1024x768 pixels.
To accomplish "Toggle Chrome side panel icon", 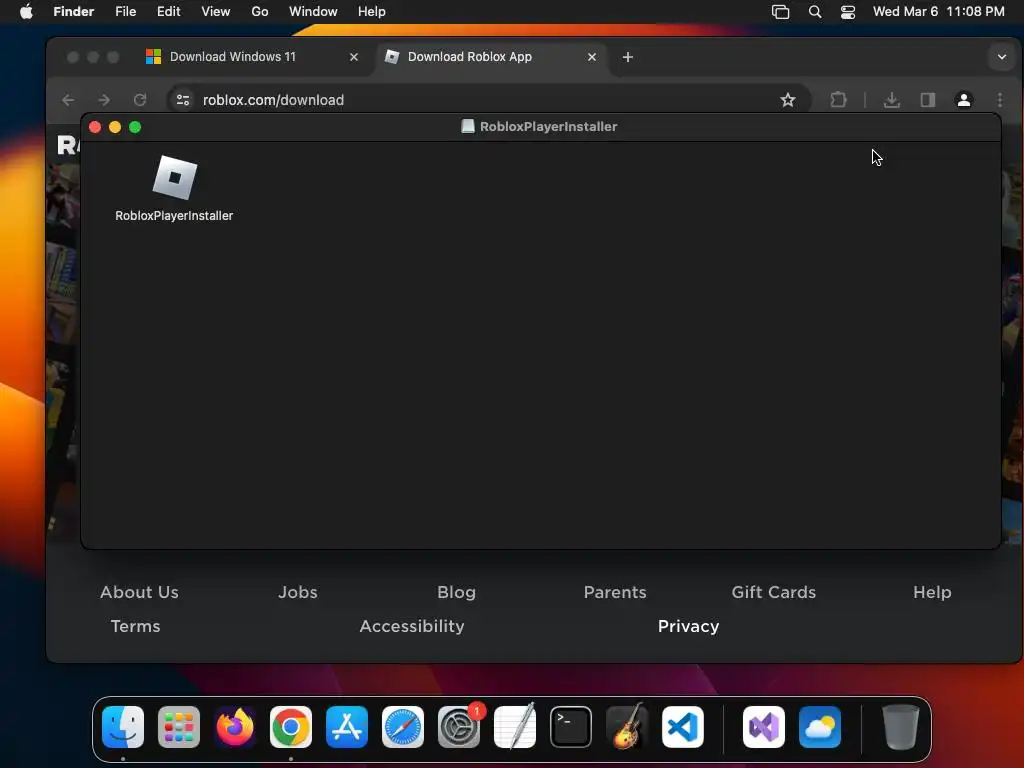I will [x=927, y=100].
